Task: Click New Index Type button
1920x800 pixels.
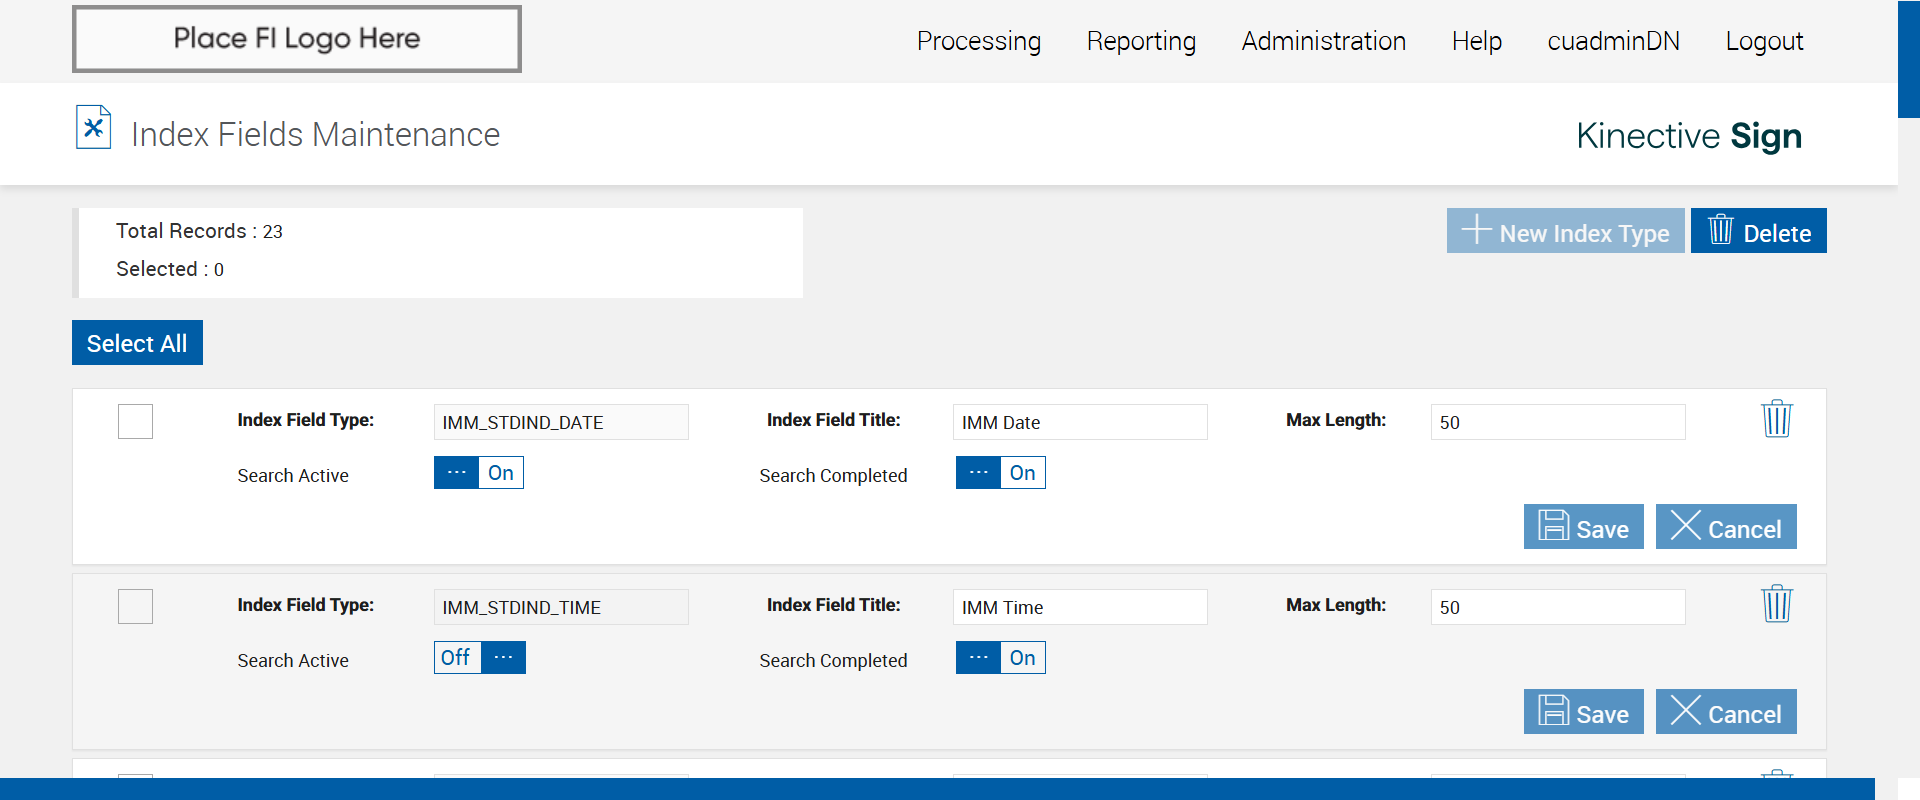Action: click(x=1565, y=231)
